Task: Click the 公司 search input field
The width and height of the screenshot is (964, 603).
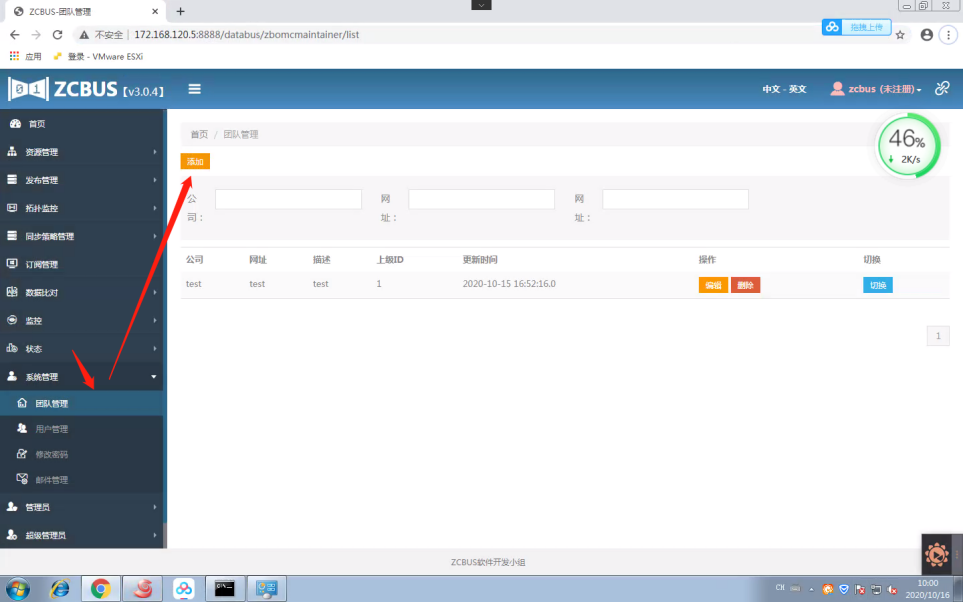Action: point(288,200)
